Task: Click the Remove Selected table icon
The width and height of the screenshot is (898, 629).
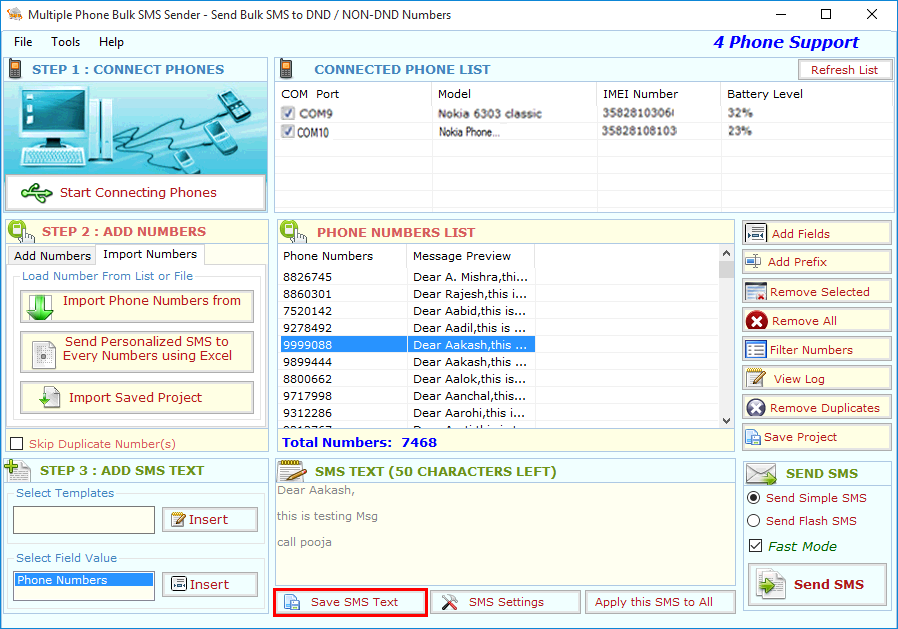Action: point(755,292)
